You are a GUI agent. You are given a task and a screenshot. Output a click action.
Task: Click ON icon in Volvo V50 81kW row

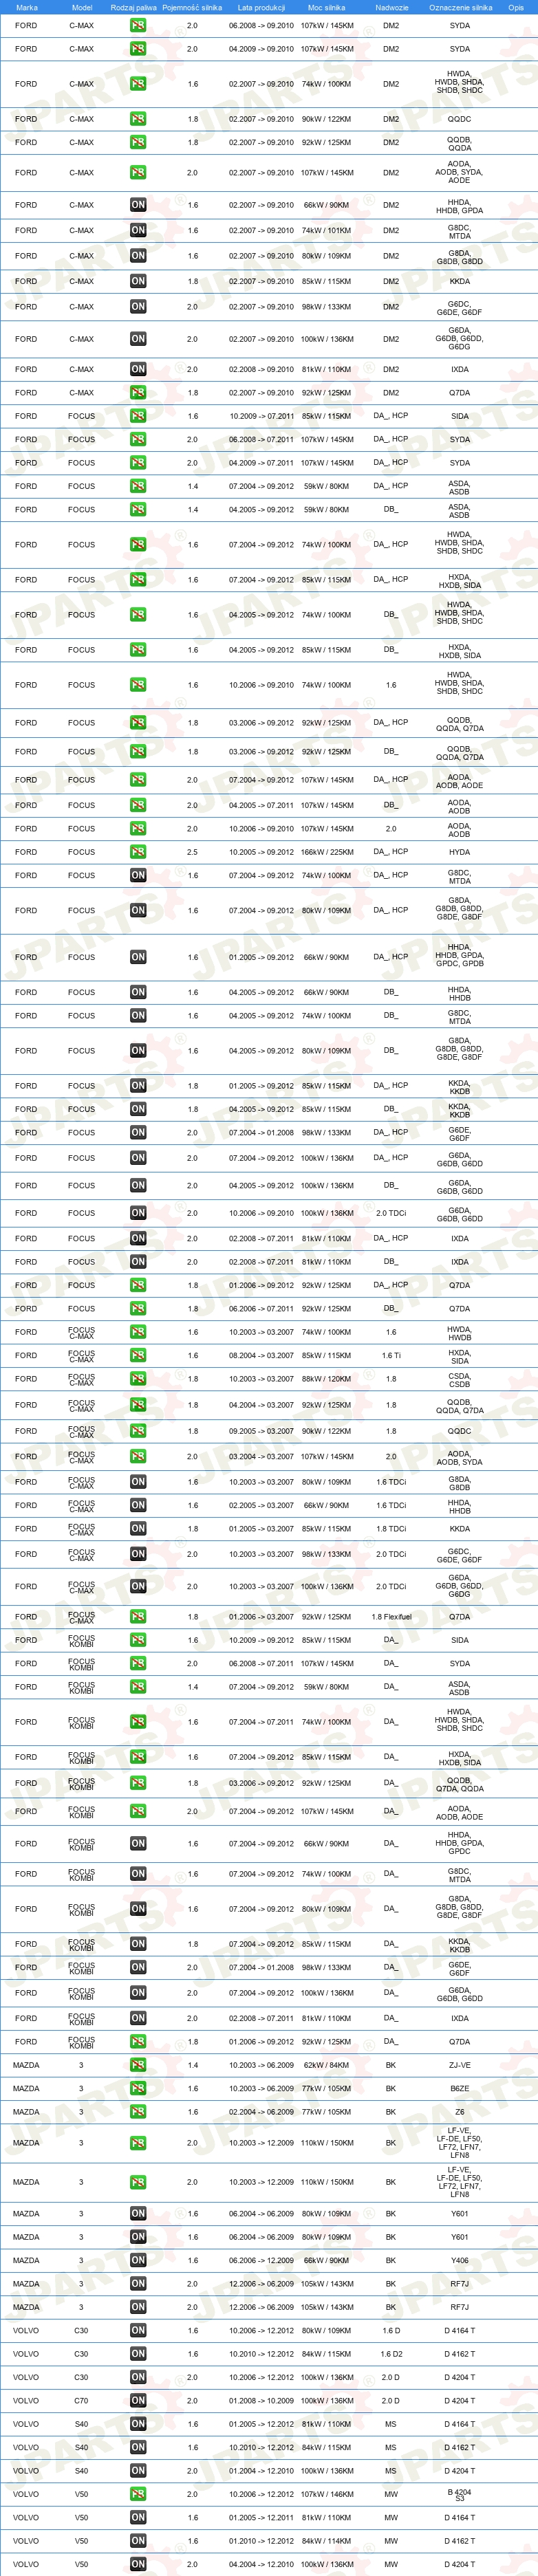click(x=138, y=2518)
